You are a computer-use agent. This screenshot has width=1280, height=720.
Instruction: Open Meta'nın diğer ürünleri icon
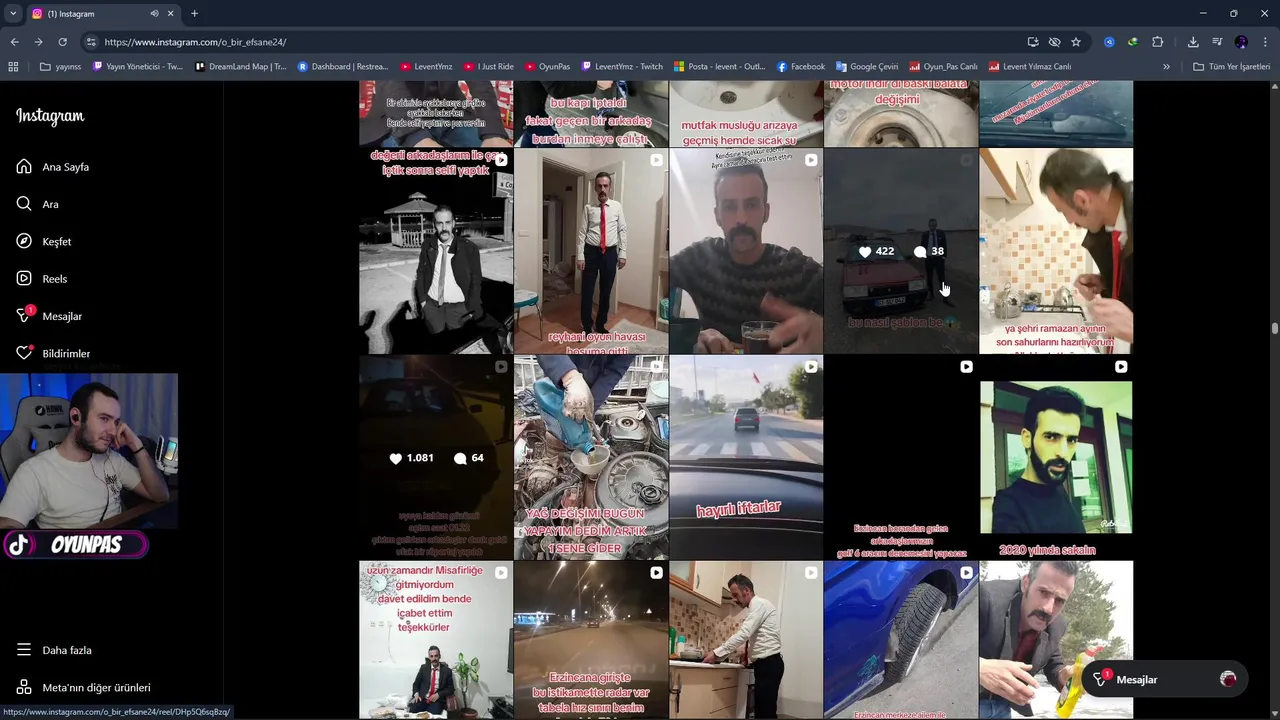tap(24, 687)
